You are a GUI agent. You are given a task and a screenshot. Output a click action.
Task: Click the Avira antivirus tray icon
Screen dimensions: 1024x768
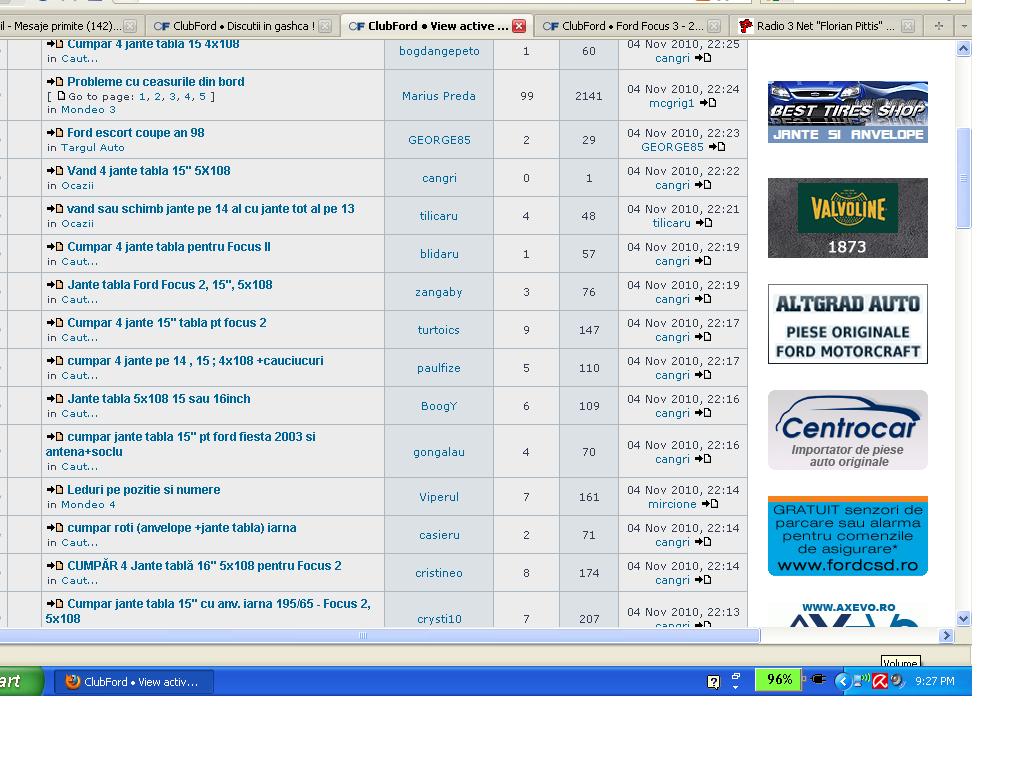[880, 681]
